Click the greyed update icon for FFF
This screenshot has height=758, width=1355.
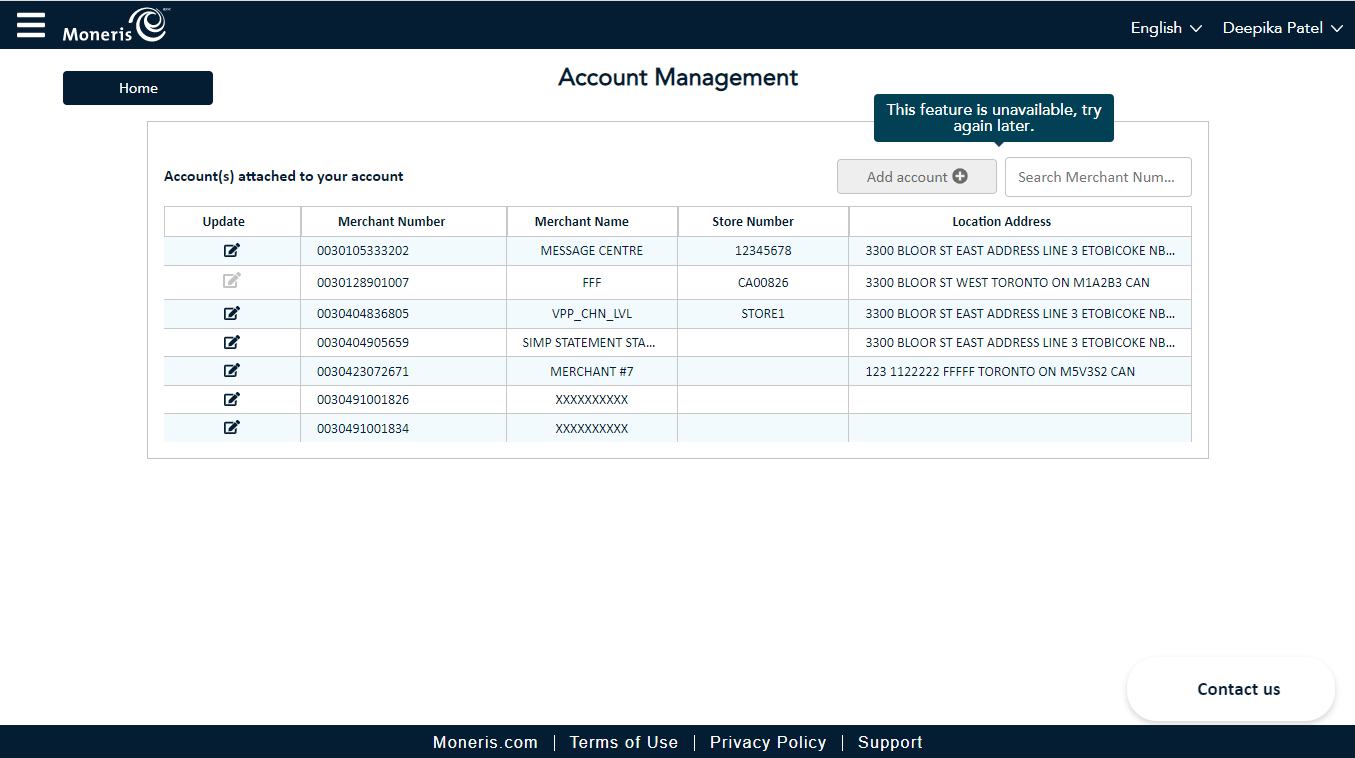232,281
